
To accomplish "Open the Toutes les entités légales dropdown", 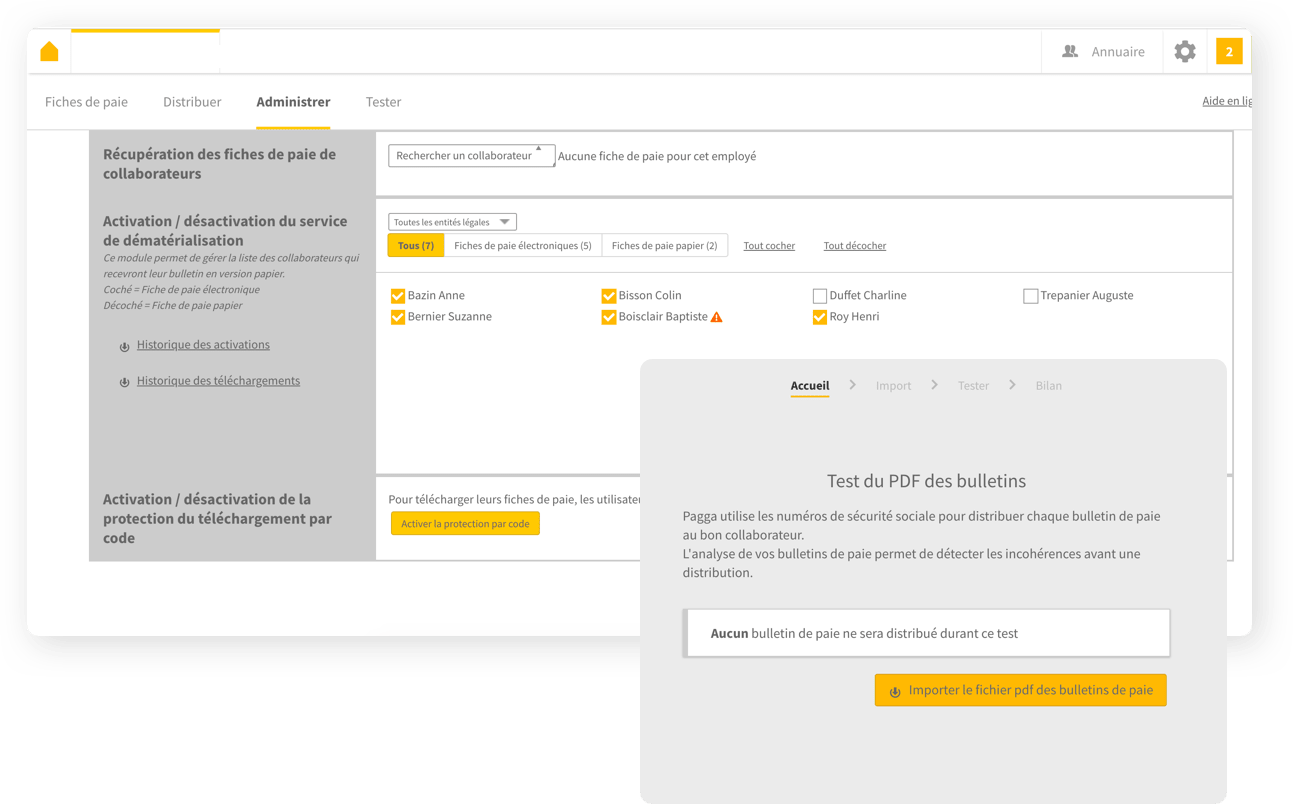I will tap(452, 222).
